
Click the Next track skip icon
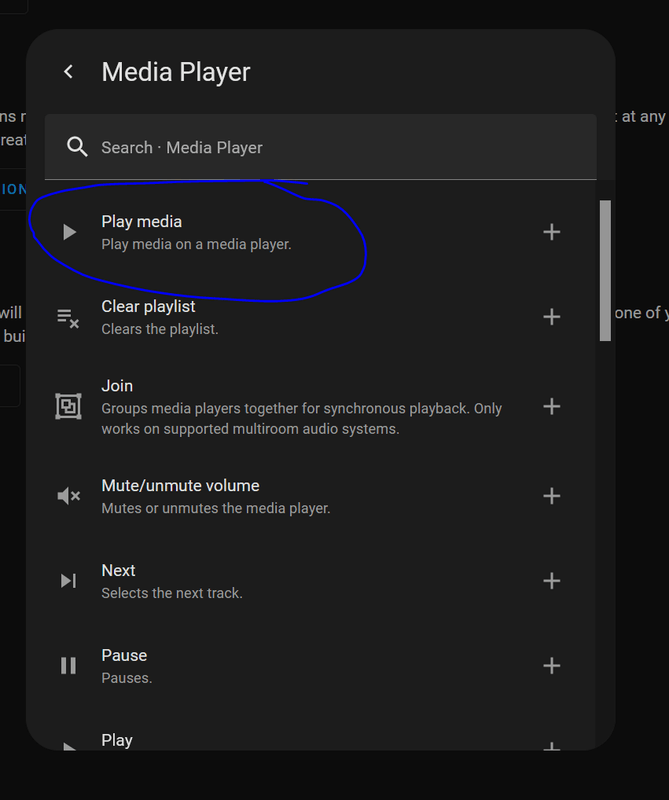click(x=68, y=581)
